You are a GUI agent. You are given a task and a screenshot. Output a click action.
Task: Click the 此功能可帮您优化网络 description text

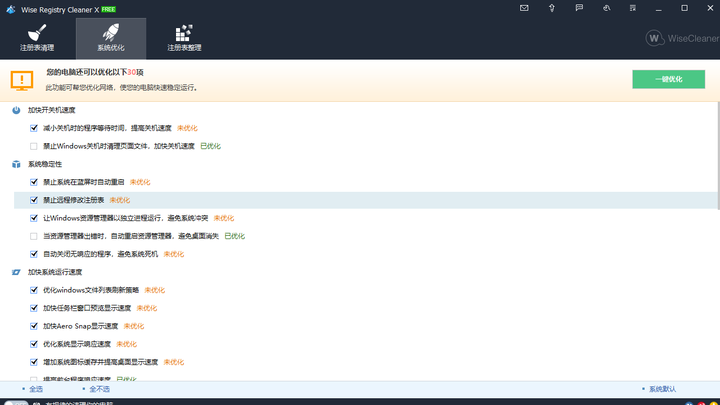pyautogui.click(x=122, y=87)
